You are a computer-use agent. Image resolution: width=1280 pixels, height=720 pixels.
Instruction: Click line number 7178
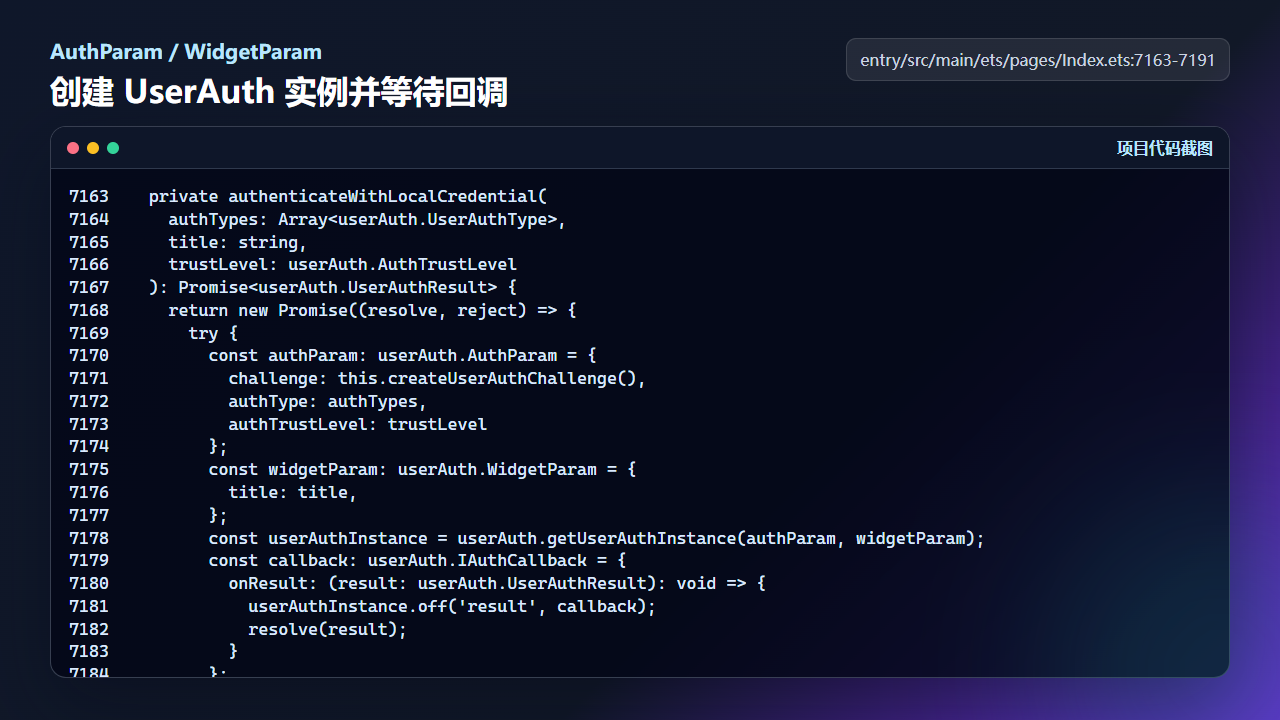pyautogui.click(x=89, y=538)
